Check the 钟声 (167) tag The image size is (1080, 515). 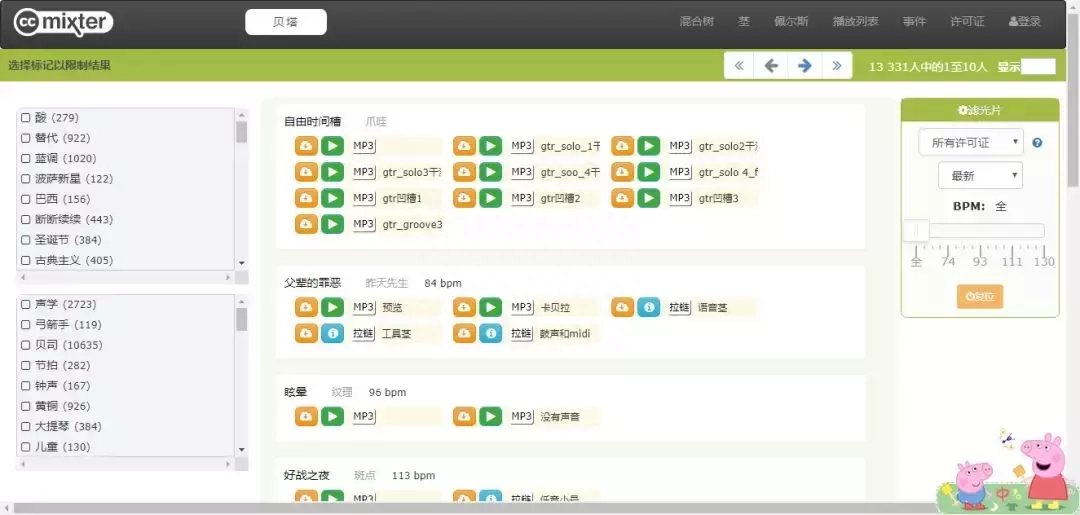[25, 386]
